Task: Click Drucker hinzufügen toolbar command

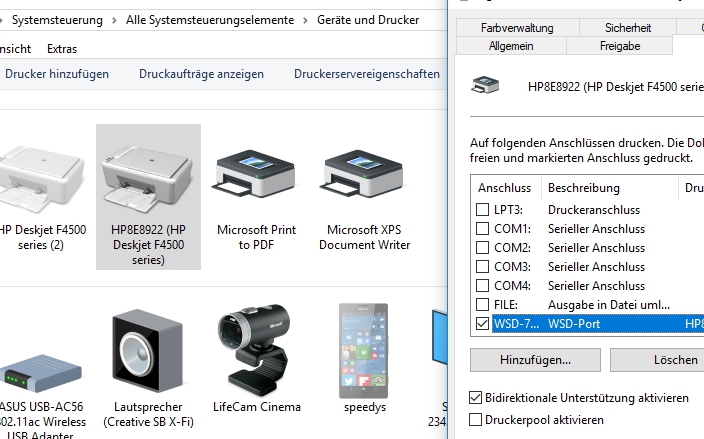Action: click(x=57, y=74)
